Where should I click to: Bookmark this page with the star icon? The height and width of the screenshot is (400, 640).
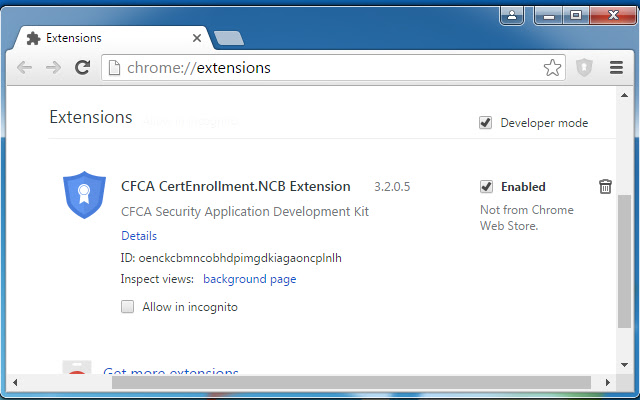(552, 68)
